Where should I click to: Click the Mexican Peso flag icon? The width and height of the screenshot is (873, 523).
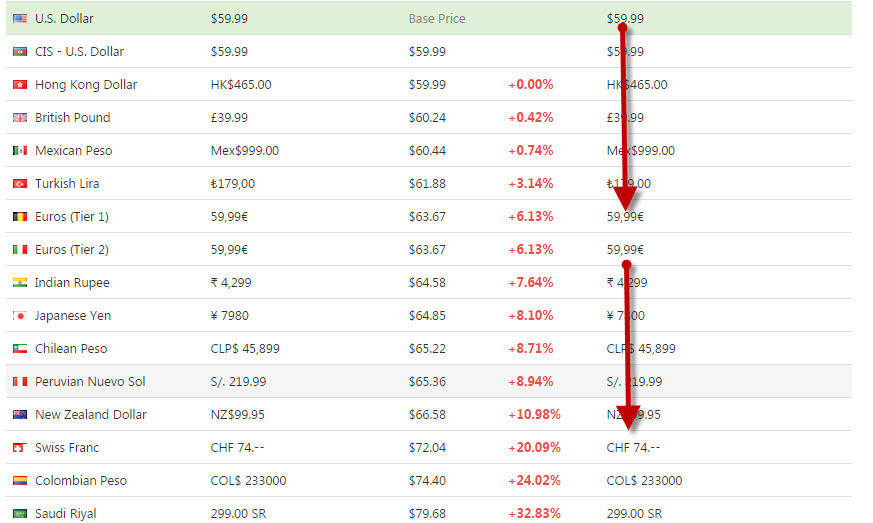[x=19, y=151]
